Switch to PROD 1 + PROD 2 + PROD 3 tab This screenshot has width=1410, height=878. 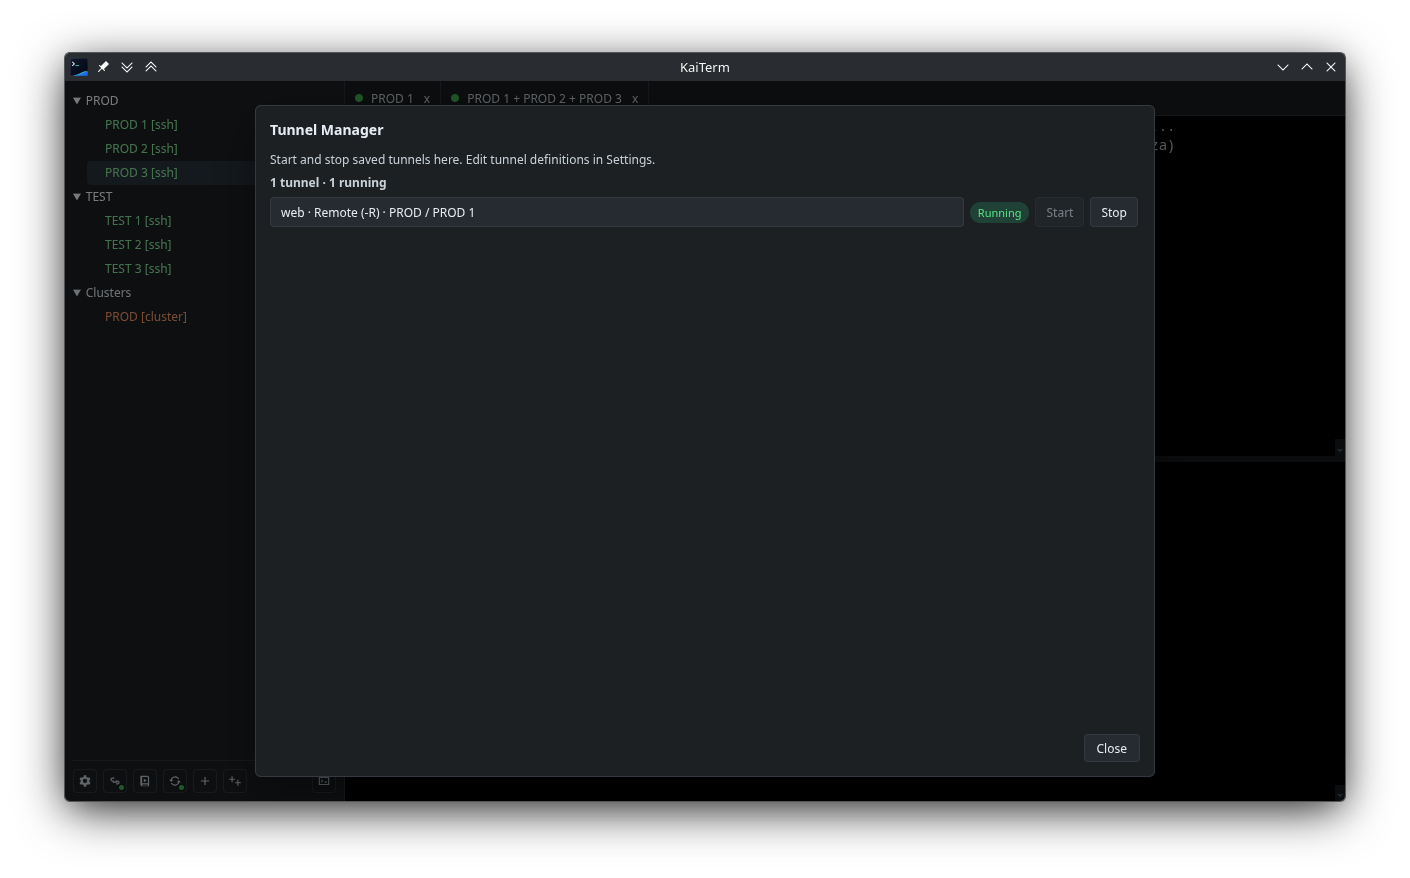tap(544, 99)
